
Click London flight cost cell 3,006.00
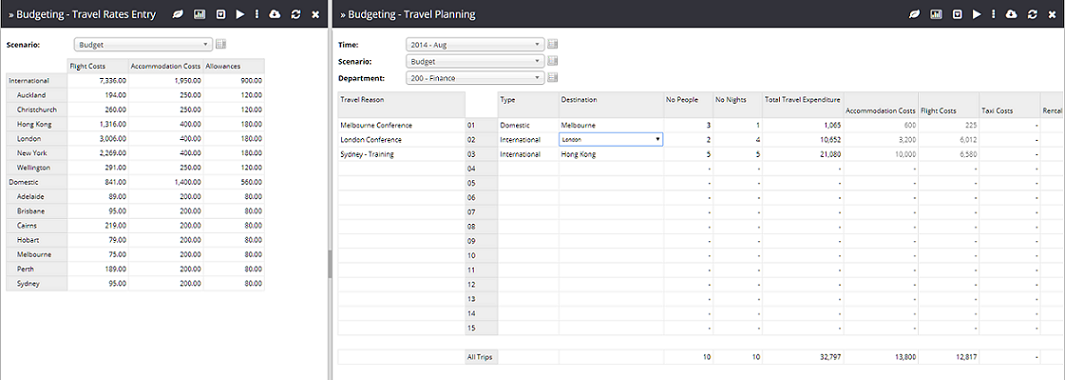[98, 139]
